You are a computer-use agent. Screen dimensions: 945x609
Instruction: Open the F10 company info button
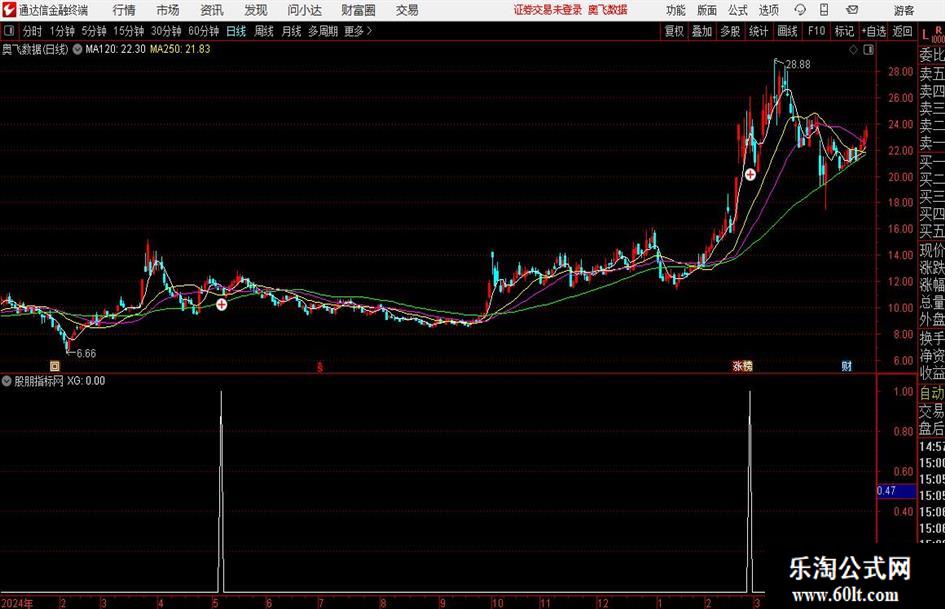click(816, 31)
